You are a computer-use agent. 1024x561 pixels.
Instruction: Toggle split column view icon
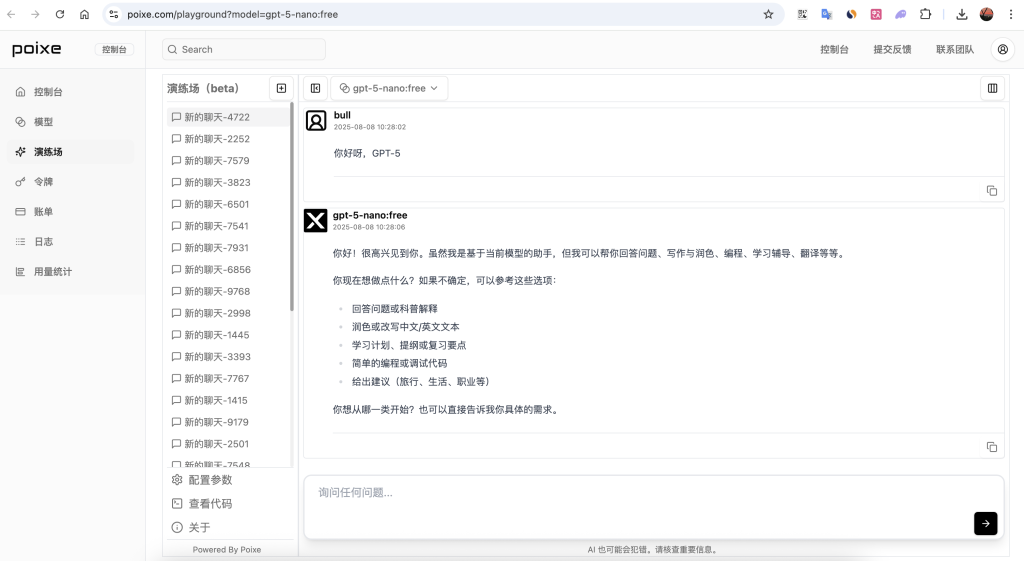[x=992, y=88]
